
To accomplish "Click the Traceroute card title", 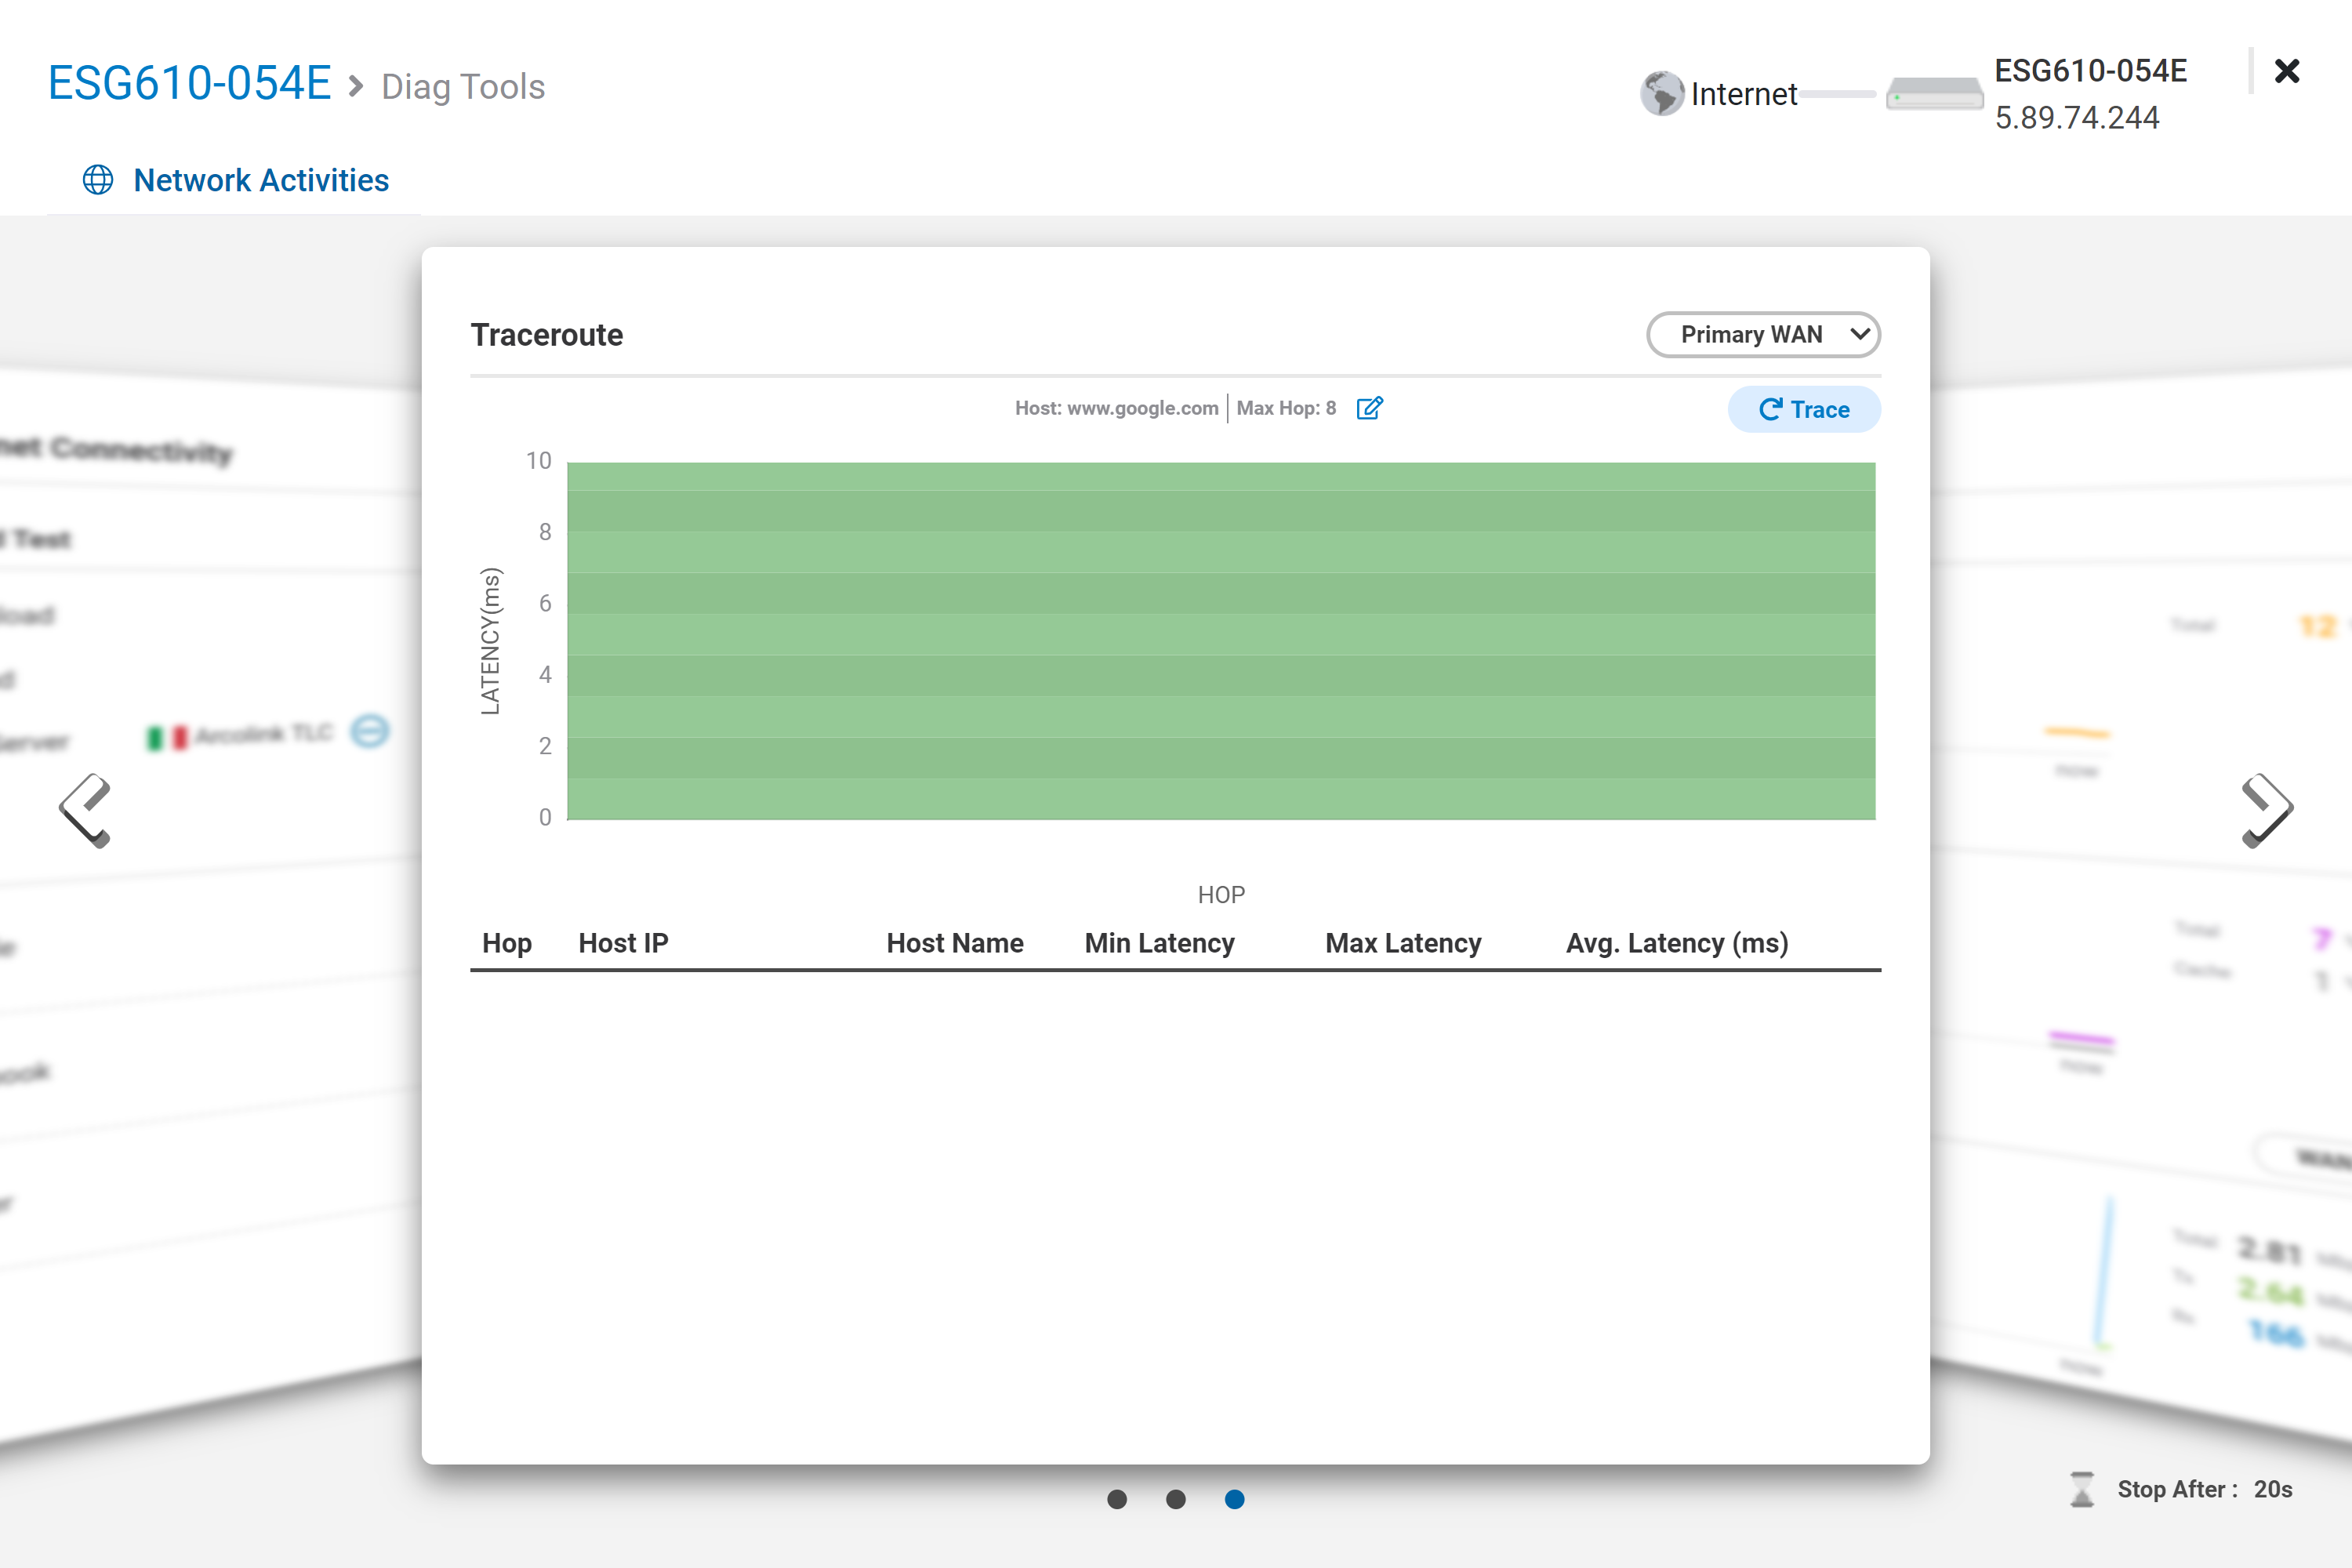I will point(547,335).
